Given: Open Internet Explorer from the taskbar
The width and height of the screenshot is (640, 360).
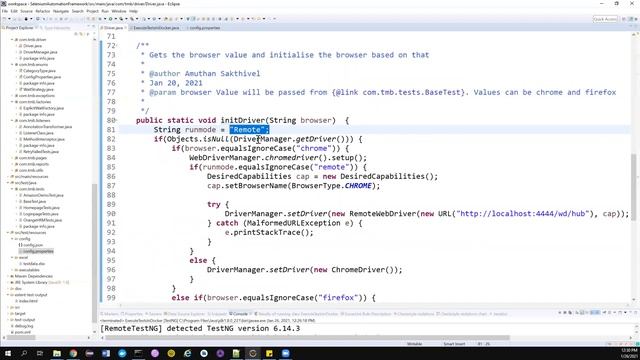Looking at the screenshot, I should (x=187, y=353).
